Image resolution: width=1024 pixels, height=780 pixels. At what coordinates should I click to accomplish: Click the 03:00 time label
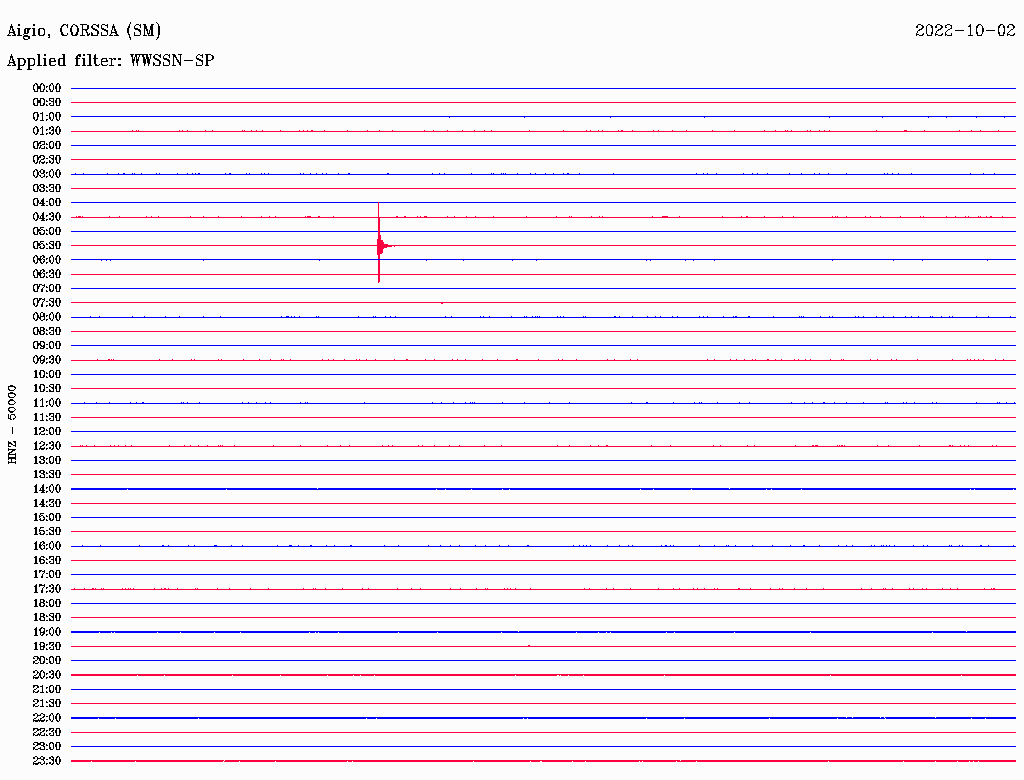[x=47, y=174]
